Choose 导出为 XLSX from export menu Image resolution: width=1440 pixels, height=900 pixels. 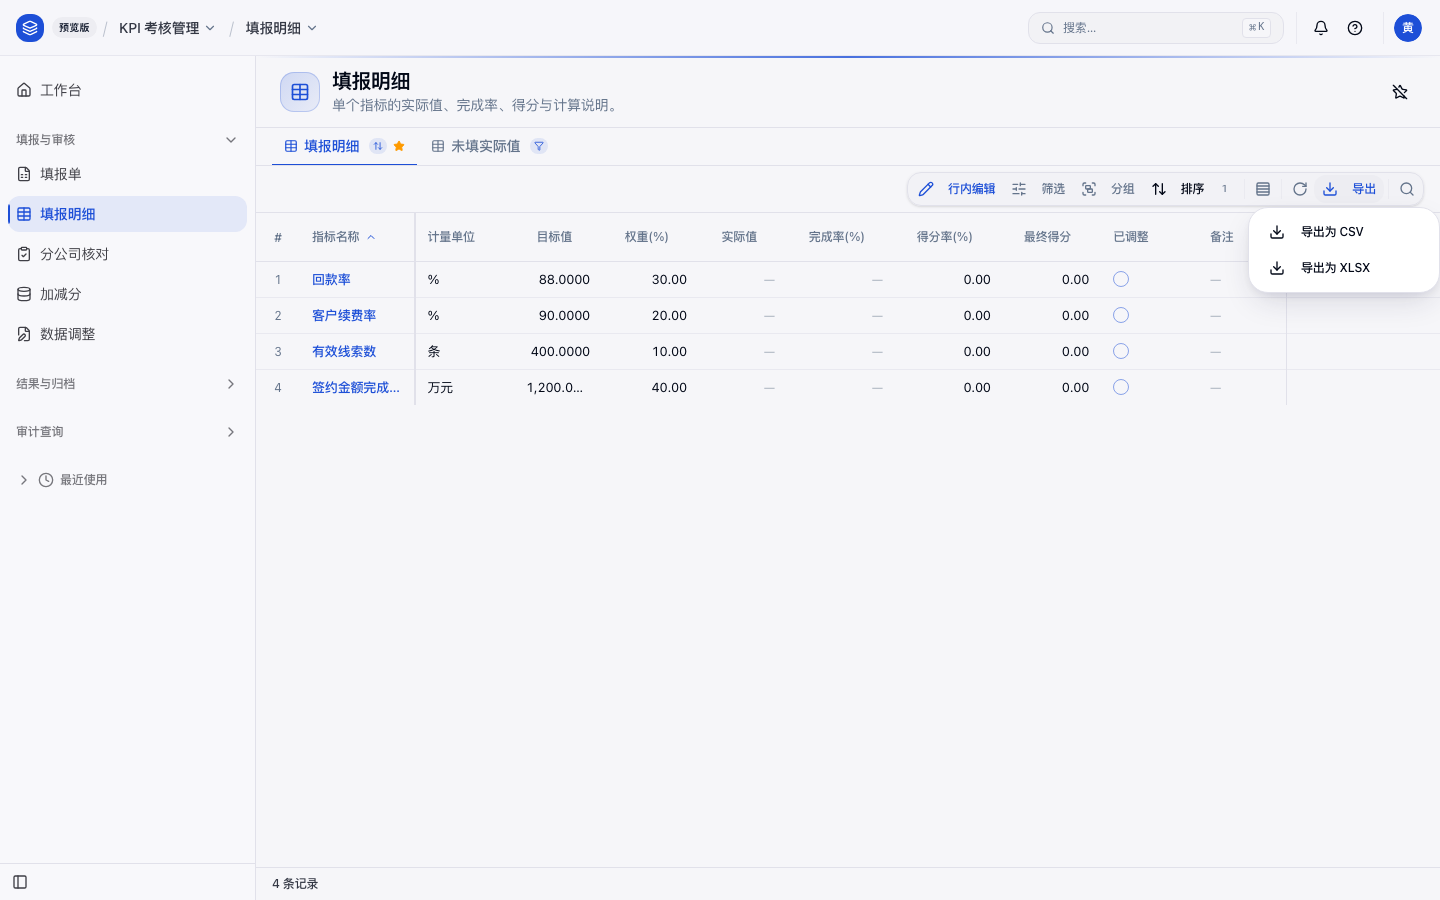(x=1344, y=268)
